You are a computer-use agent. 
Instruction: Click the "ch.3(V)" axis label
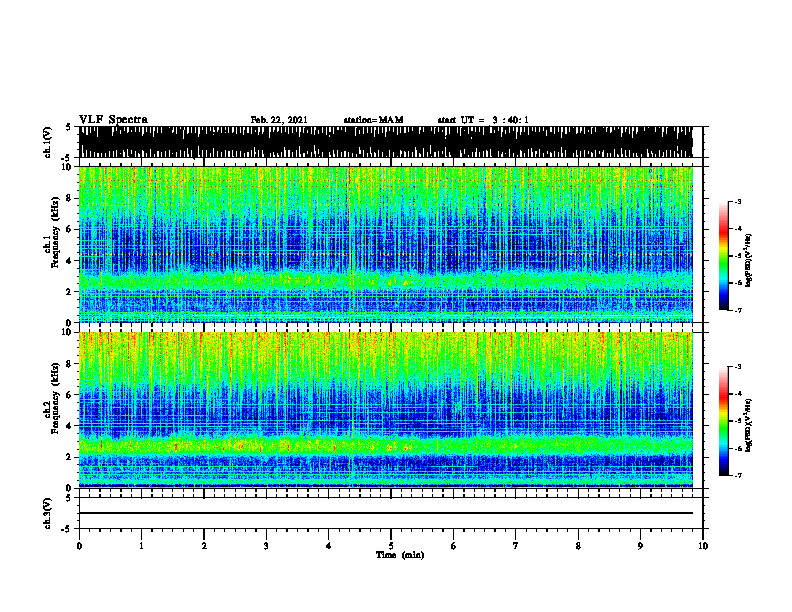47,513
